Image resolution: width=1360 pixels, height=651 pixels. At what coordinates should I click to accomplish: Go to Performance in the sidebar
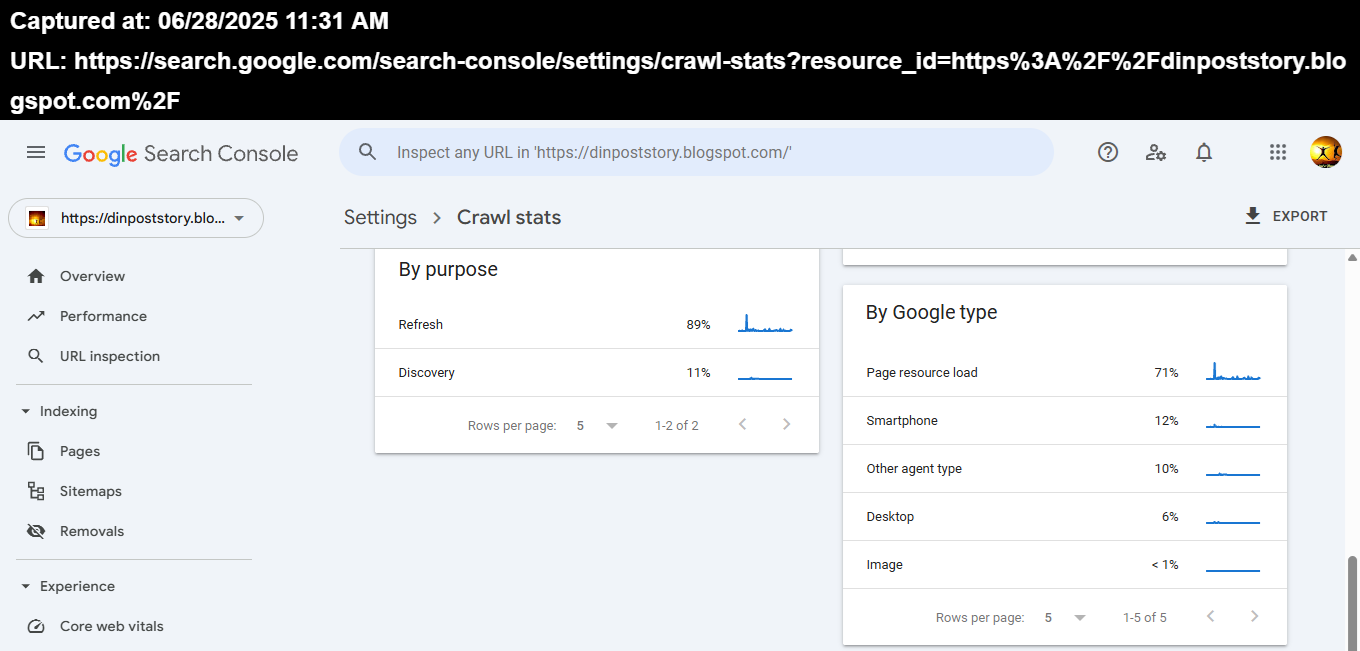(x=103, y=316)
